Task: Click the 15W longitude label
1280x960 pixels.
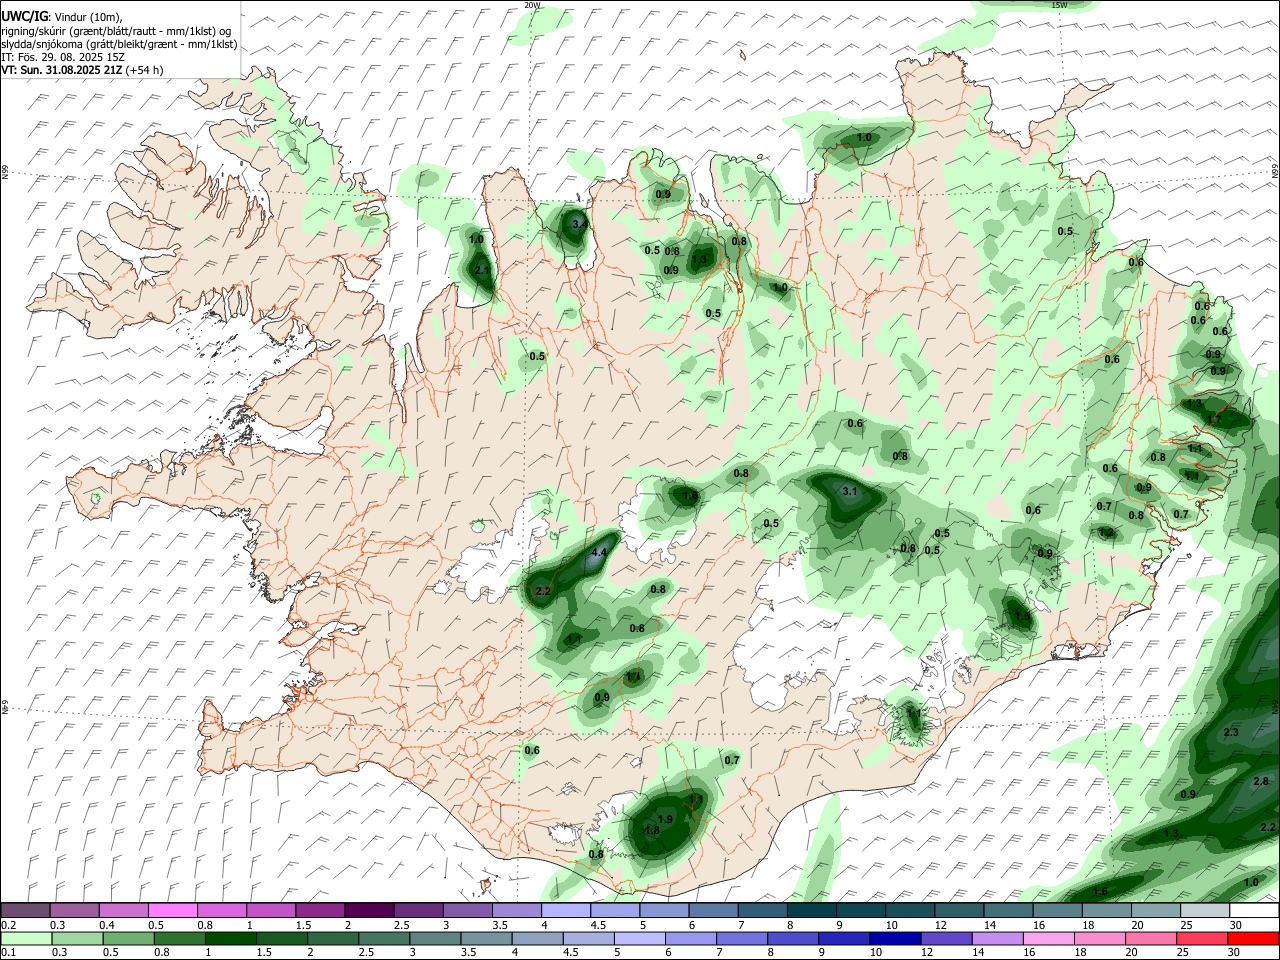Action: click(x=1060, y=5)
